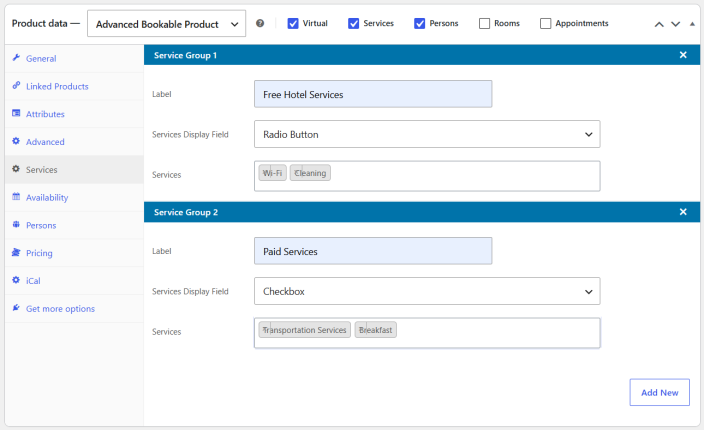Uncheck the Persons checkbox

click(419, 23)
